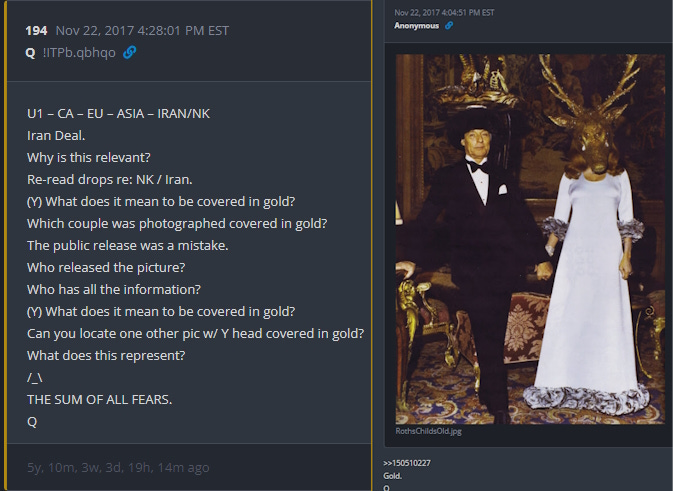Enlarge the stag-head couple image
The width and height of the screenshot is (673, 491).
530,239
